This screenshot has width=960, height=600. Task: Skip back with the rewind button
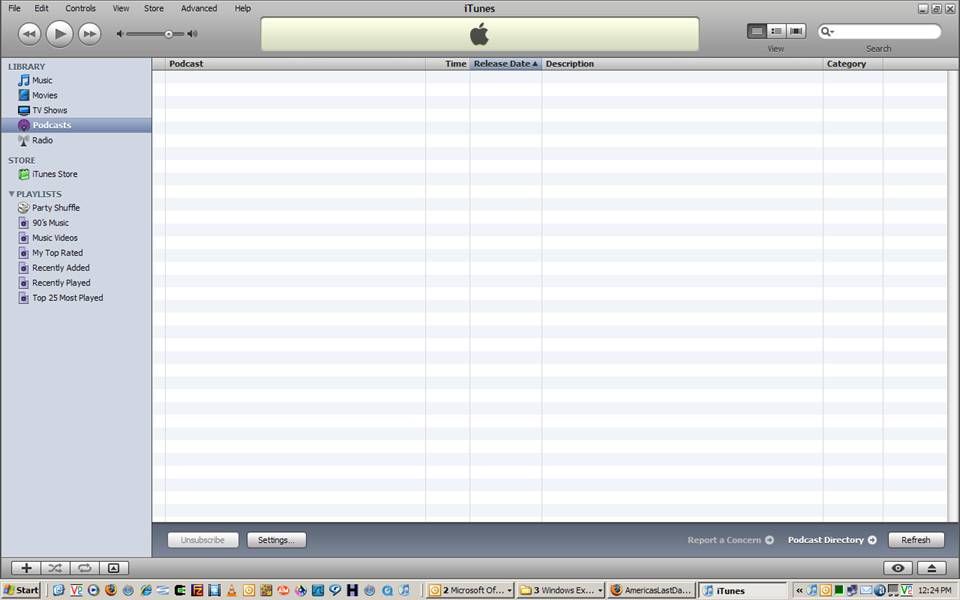(29, 34)
